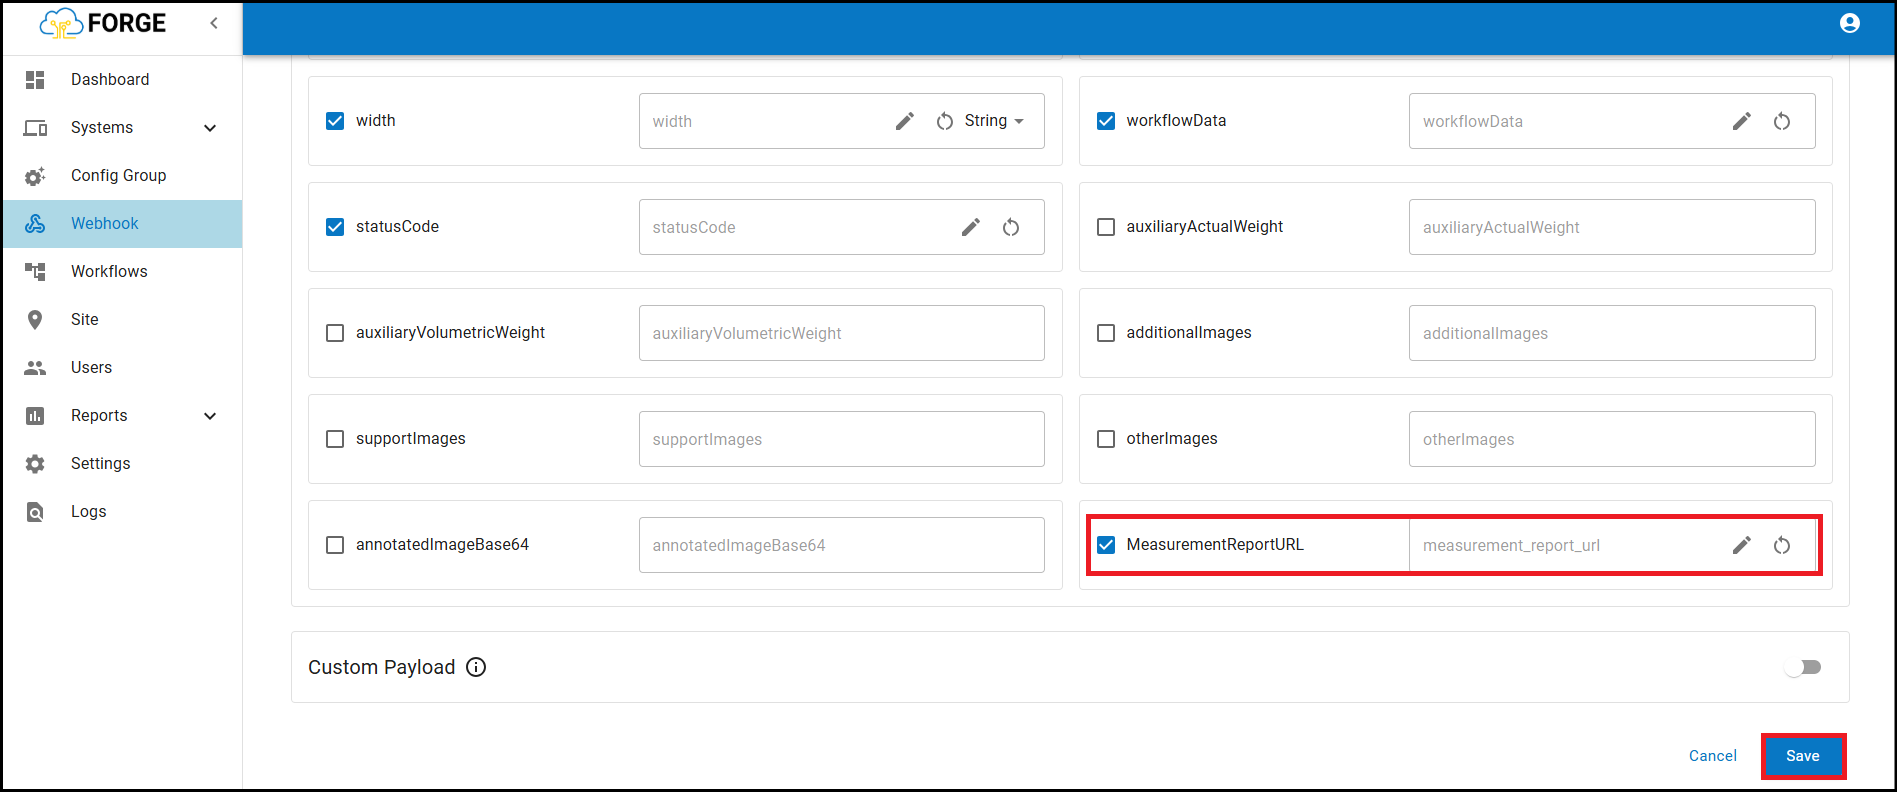1897x792 pixels.
Task: Expand the Reports submenu
Action: click(x=210, y=416)
